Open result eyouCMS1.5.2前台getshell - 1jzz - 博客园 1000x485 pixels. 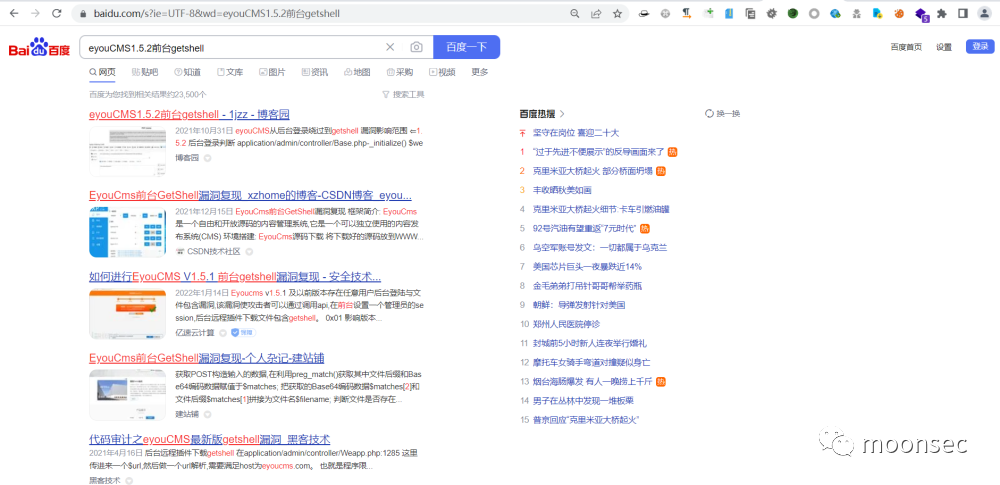pyautogui.click(x=189, y=114)
